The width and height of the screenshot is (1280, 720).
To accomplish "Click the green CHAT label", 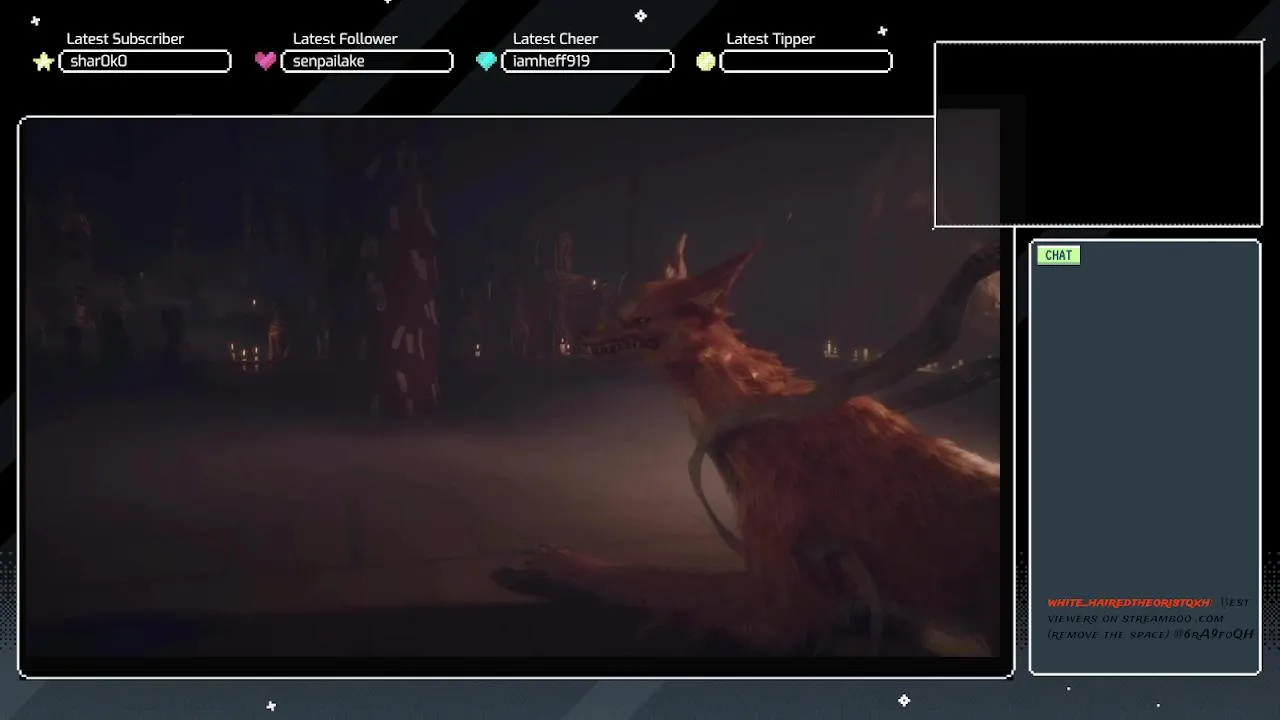I will 1058,255.
